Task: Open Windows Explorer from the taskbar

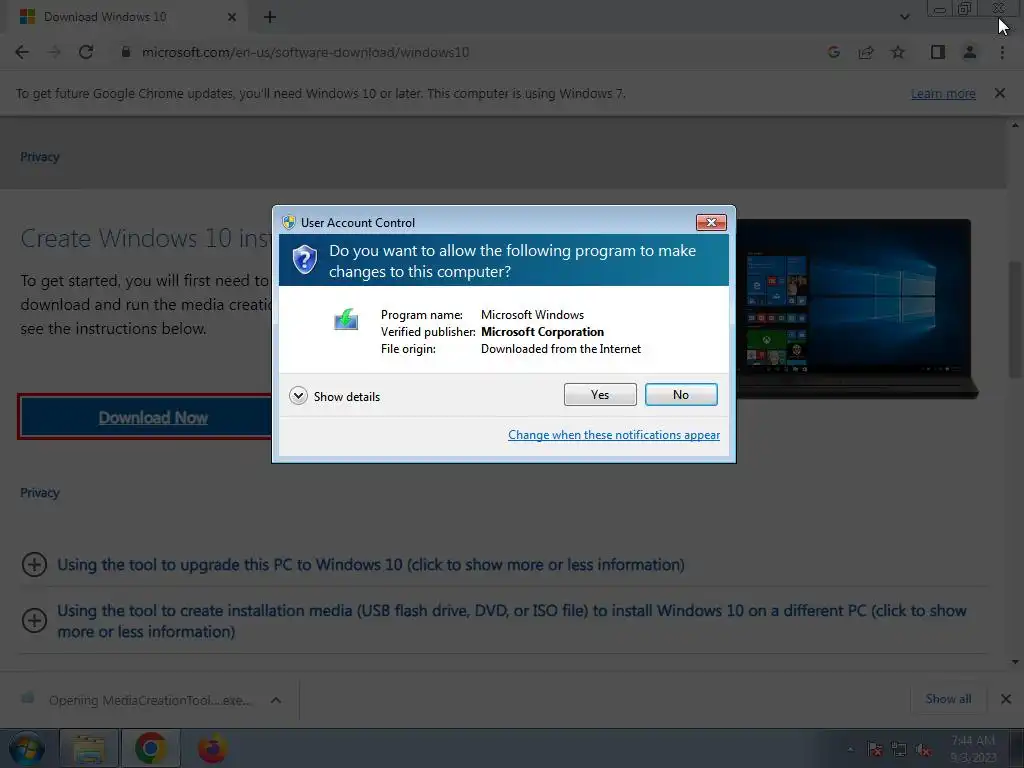Action: click(89, 749)
